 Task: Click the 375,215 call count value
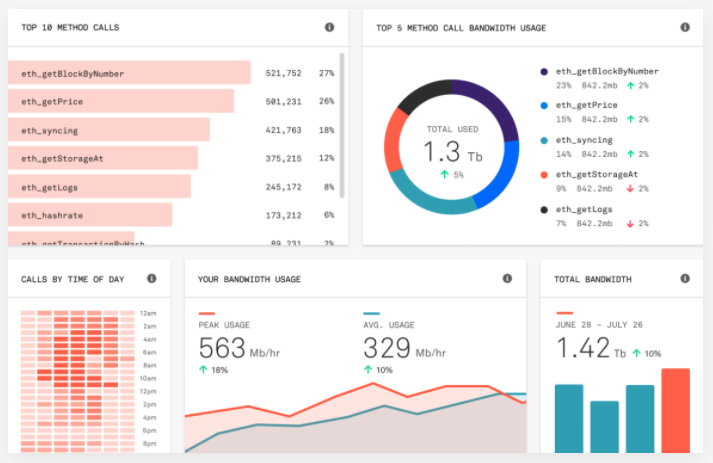(283, 158)
